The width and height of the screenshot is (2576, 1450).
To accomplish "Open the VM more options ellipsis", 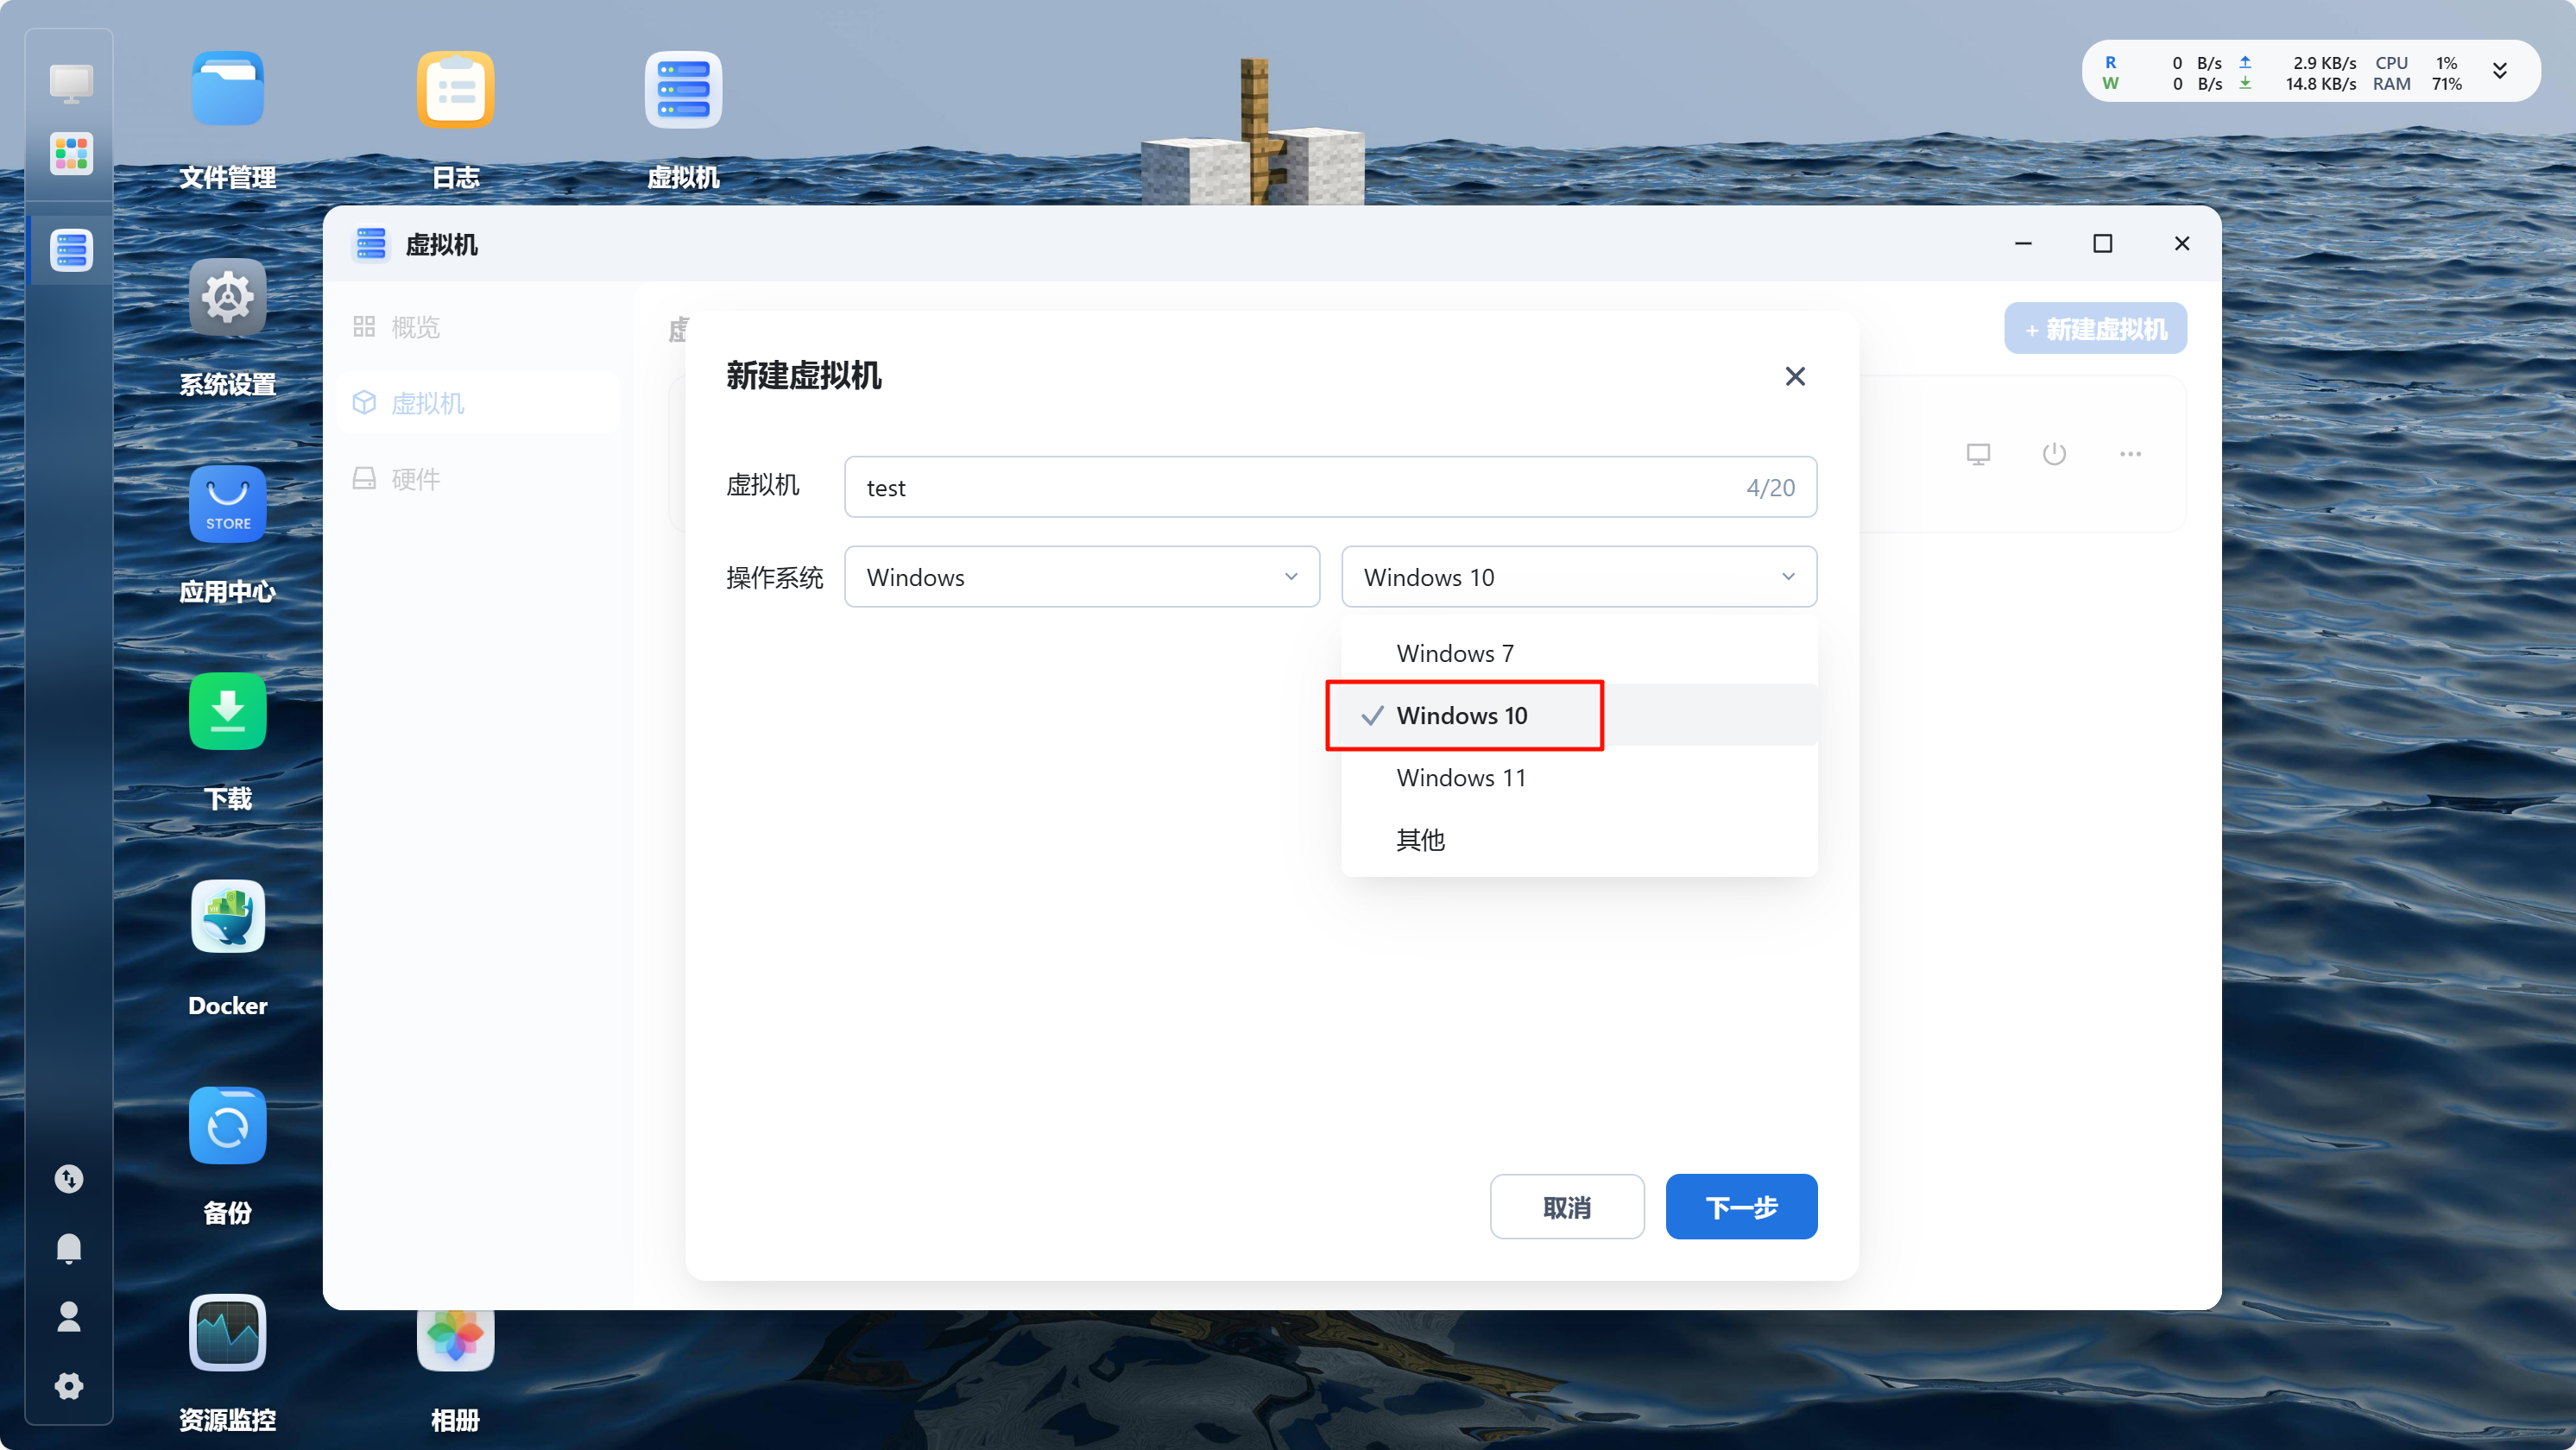I will (x=2130, y=454).
